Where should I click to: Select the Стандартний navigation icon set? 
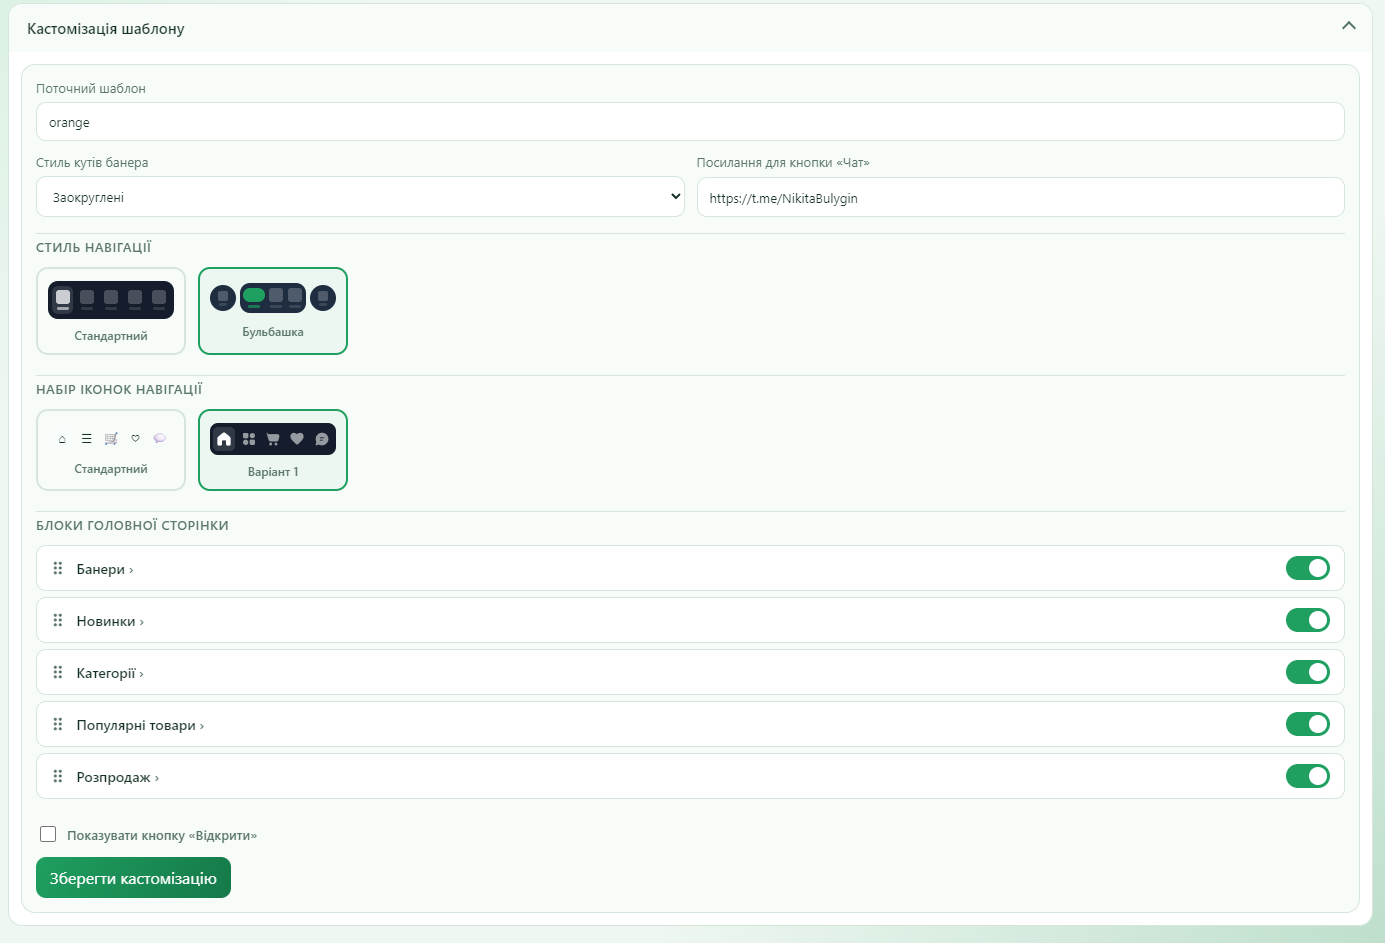(x=111, y=450)
